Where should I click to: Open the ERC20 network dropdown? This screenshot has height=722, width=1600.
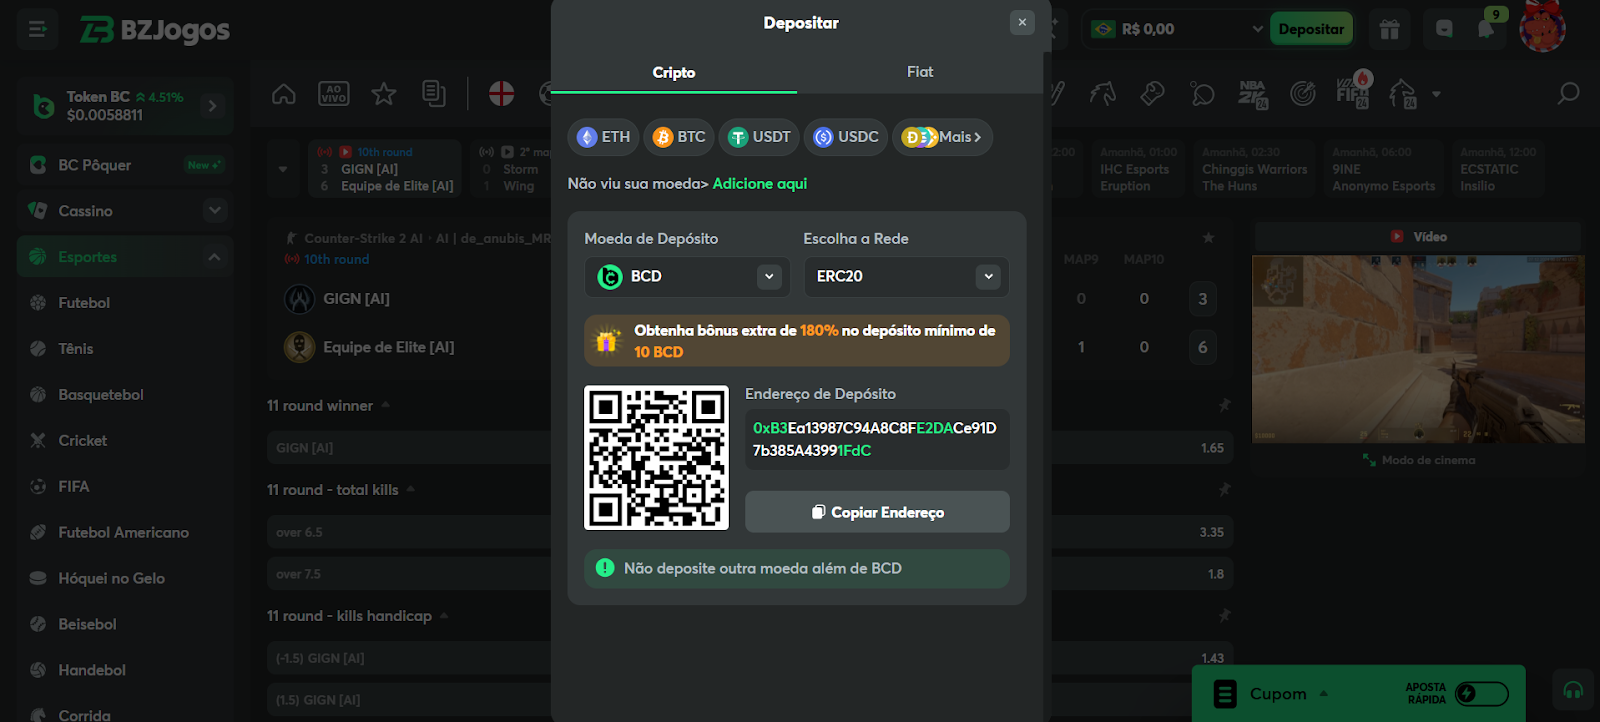tap(906, 277)
